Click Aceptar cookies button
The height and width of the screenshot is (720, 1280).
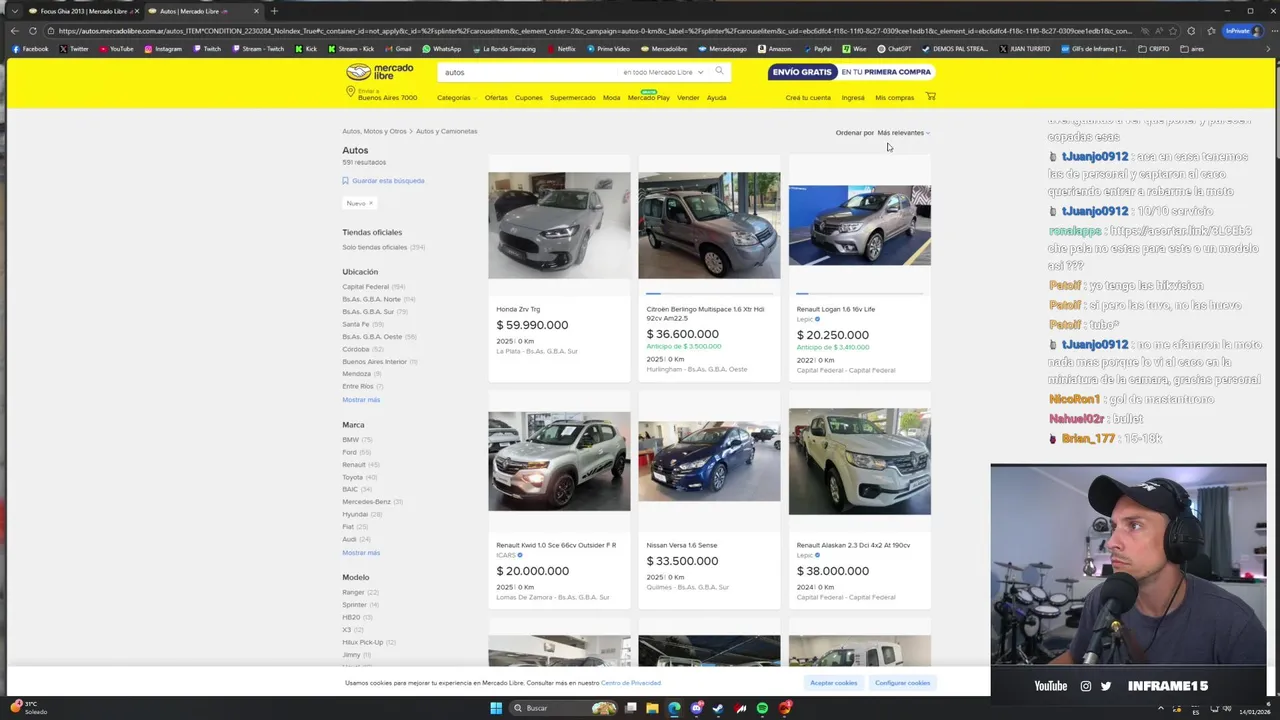[x=833, y=683]
